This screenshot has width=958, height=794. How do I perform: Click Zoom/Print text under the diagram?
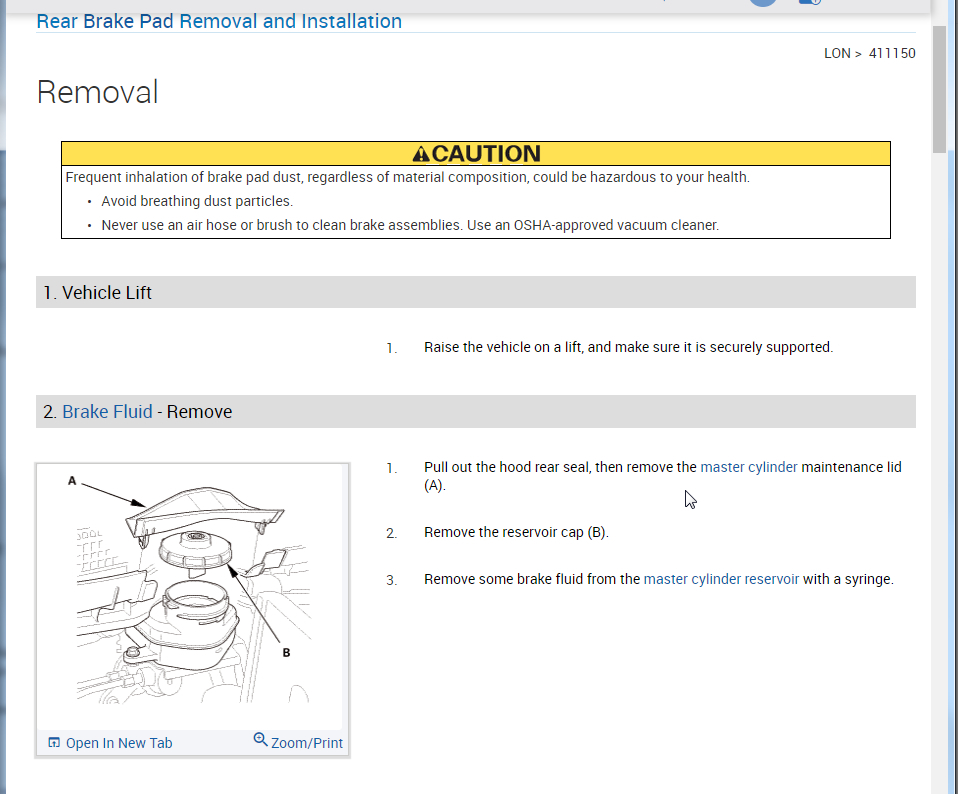(307, 743)
